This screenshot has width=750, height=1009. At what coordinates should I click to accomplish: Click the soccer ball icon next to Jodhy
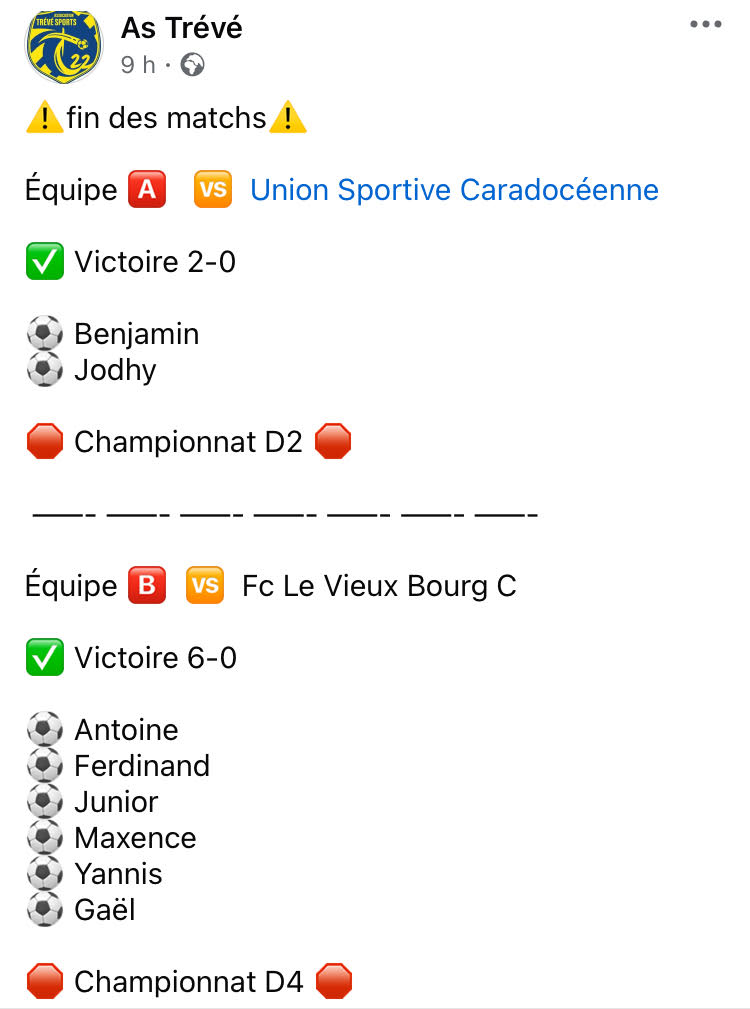45,369
